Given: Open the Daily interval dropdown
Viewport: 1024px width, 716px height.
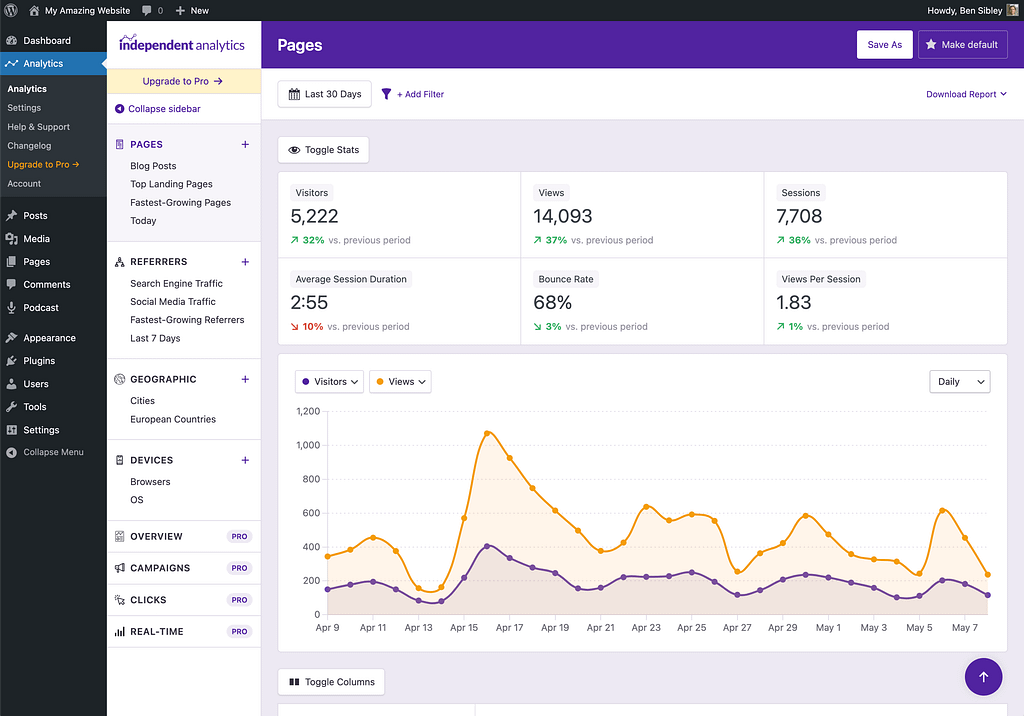Looking at the screenshot, I should pos(959,382).
